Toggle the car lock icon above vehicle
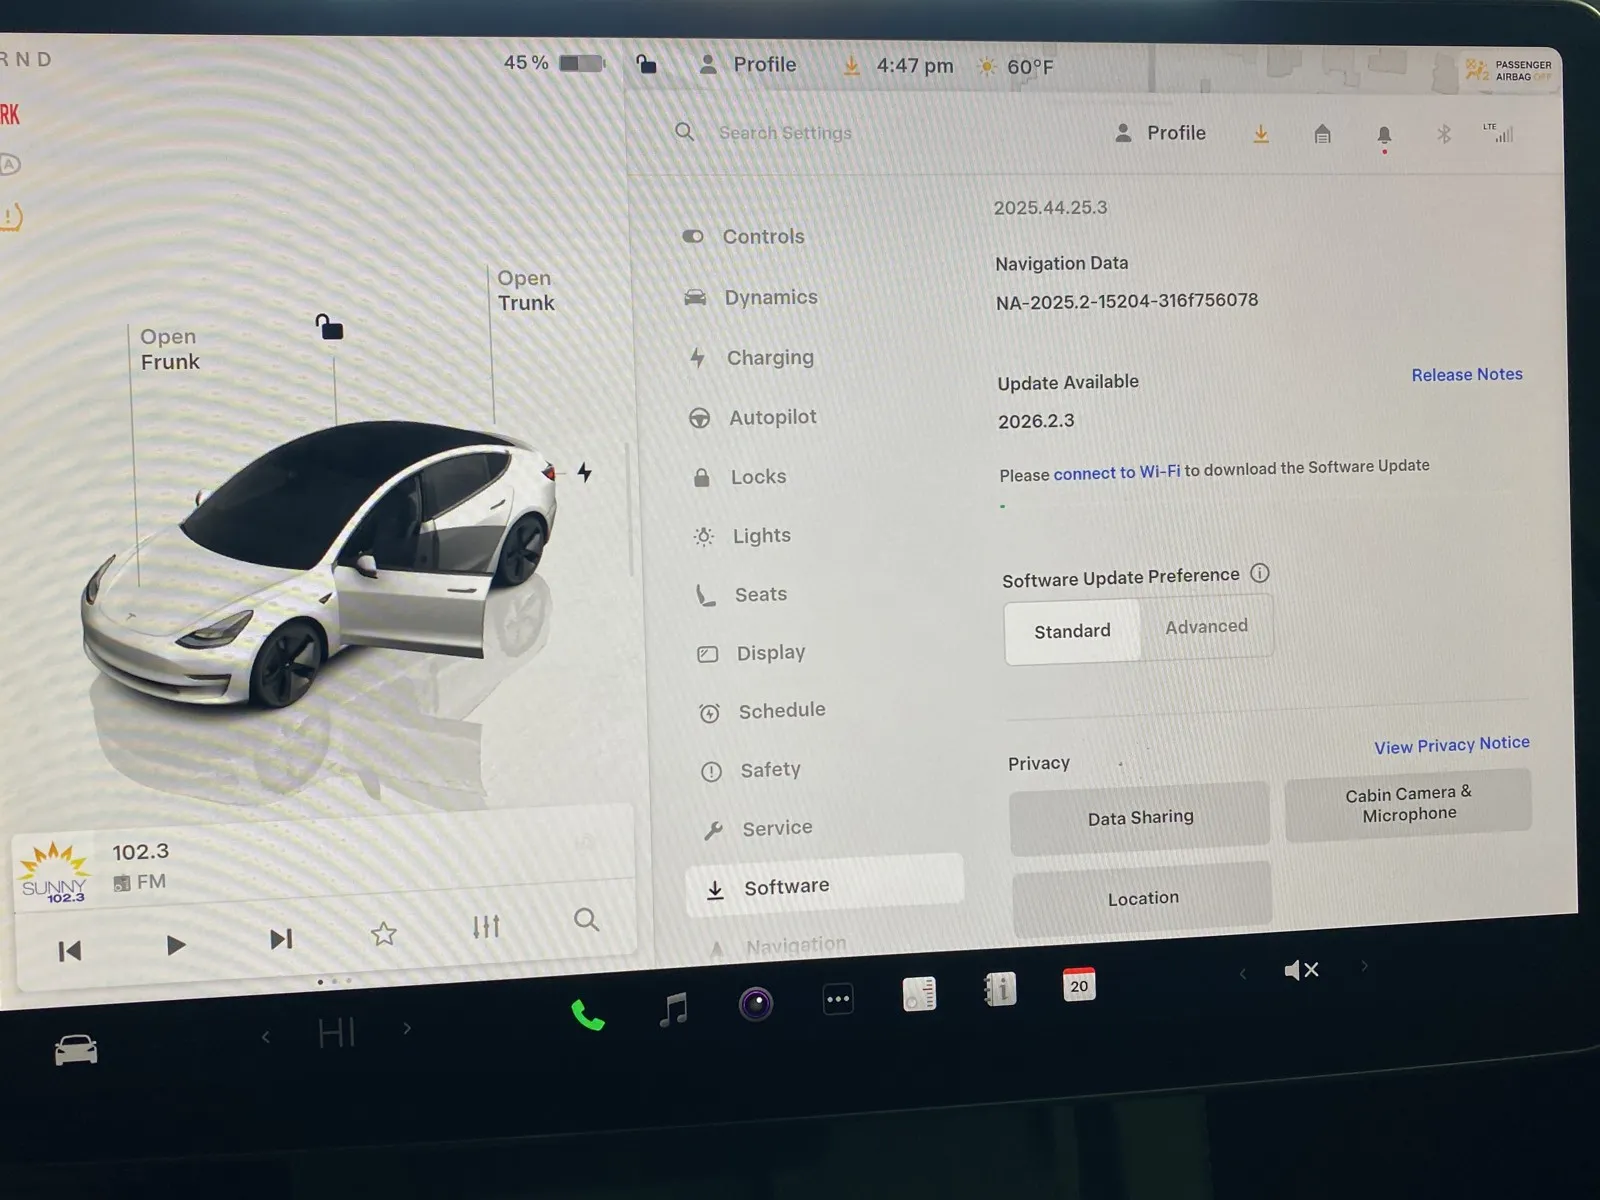 329,327
